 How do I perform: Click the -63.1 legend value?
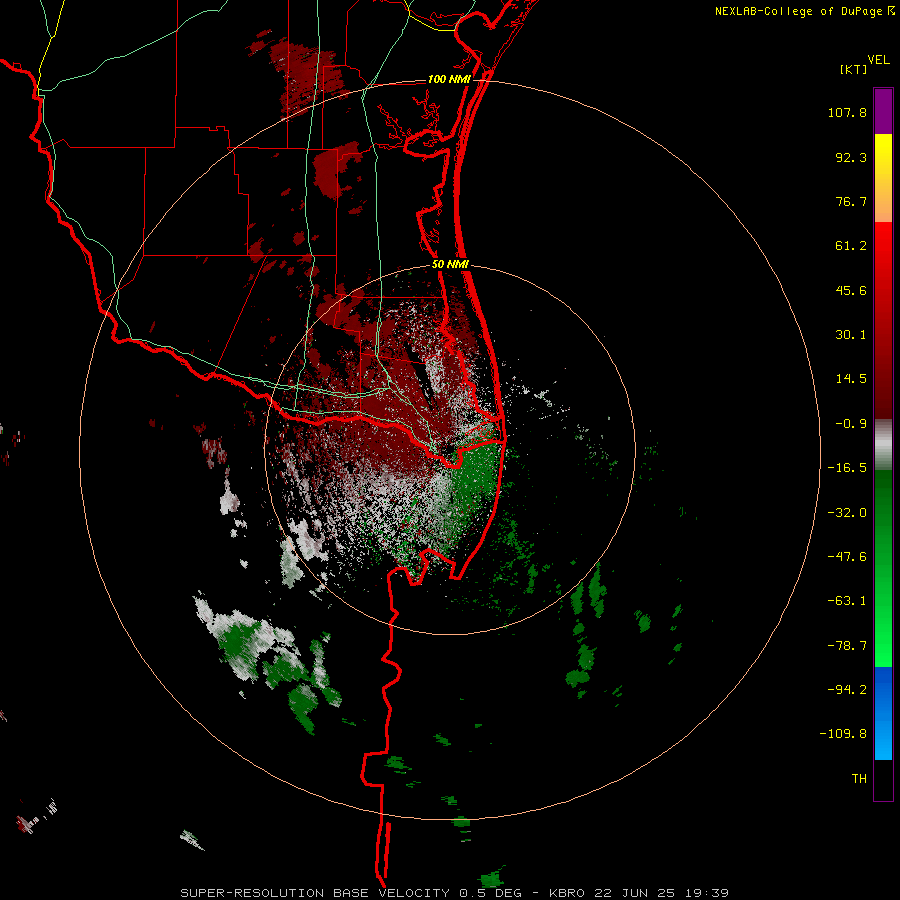(847, 601)
